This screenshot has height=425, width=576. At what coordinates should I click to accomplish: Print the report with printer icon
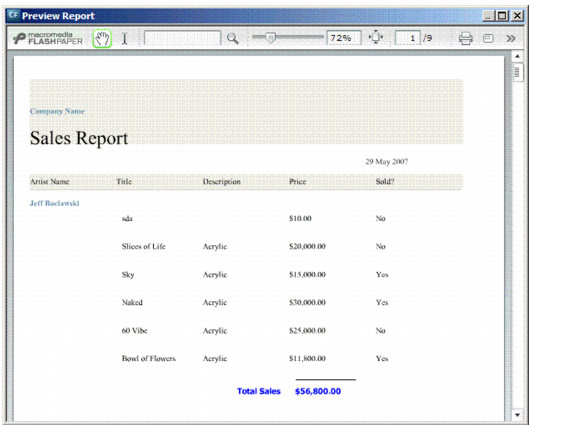click(465, 38)
